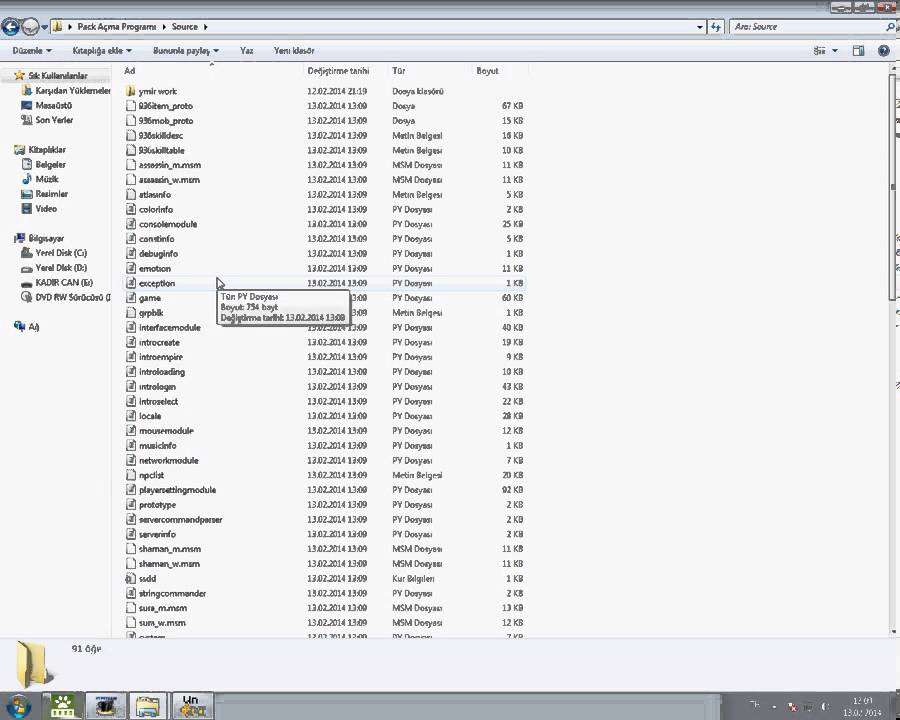Image resolution: width=900 pixels, height=720 pixels.
Task: Select the file named assassin_w.msm
Action: tap(169, 180)
